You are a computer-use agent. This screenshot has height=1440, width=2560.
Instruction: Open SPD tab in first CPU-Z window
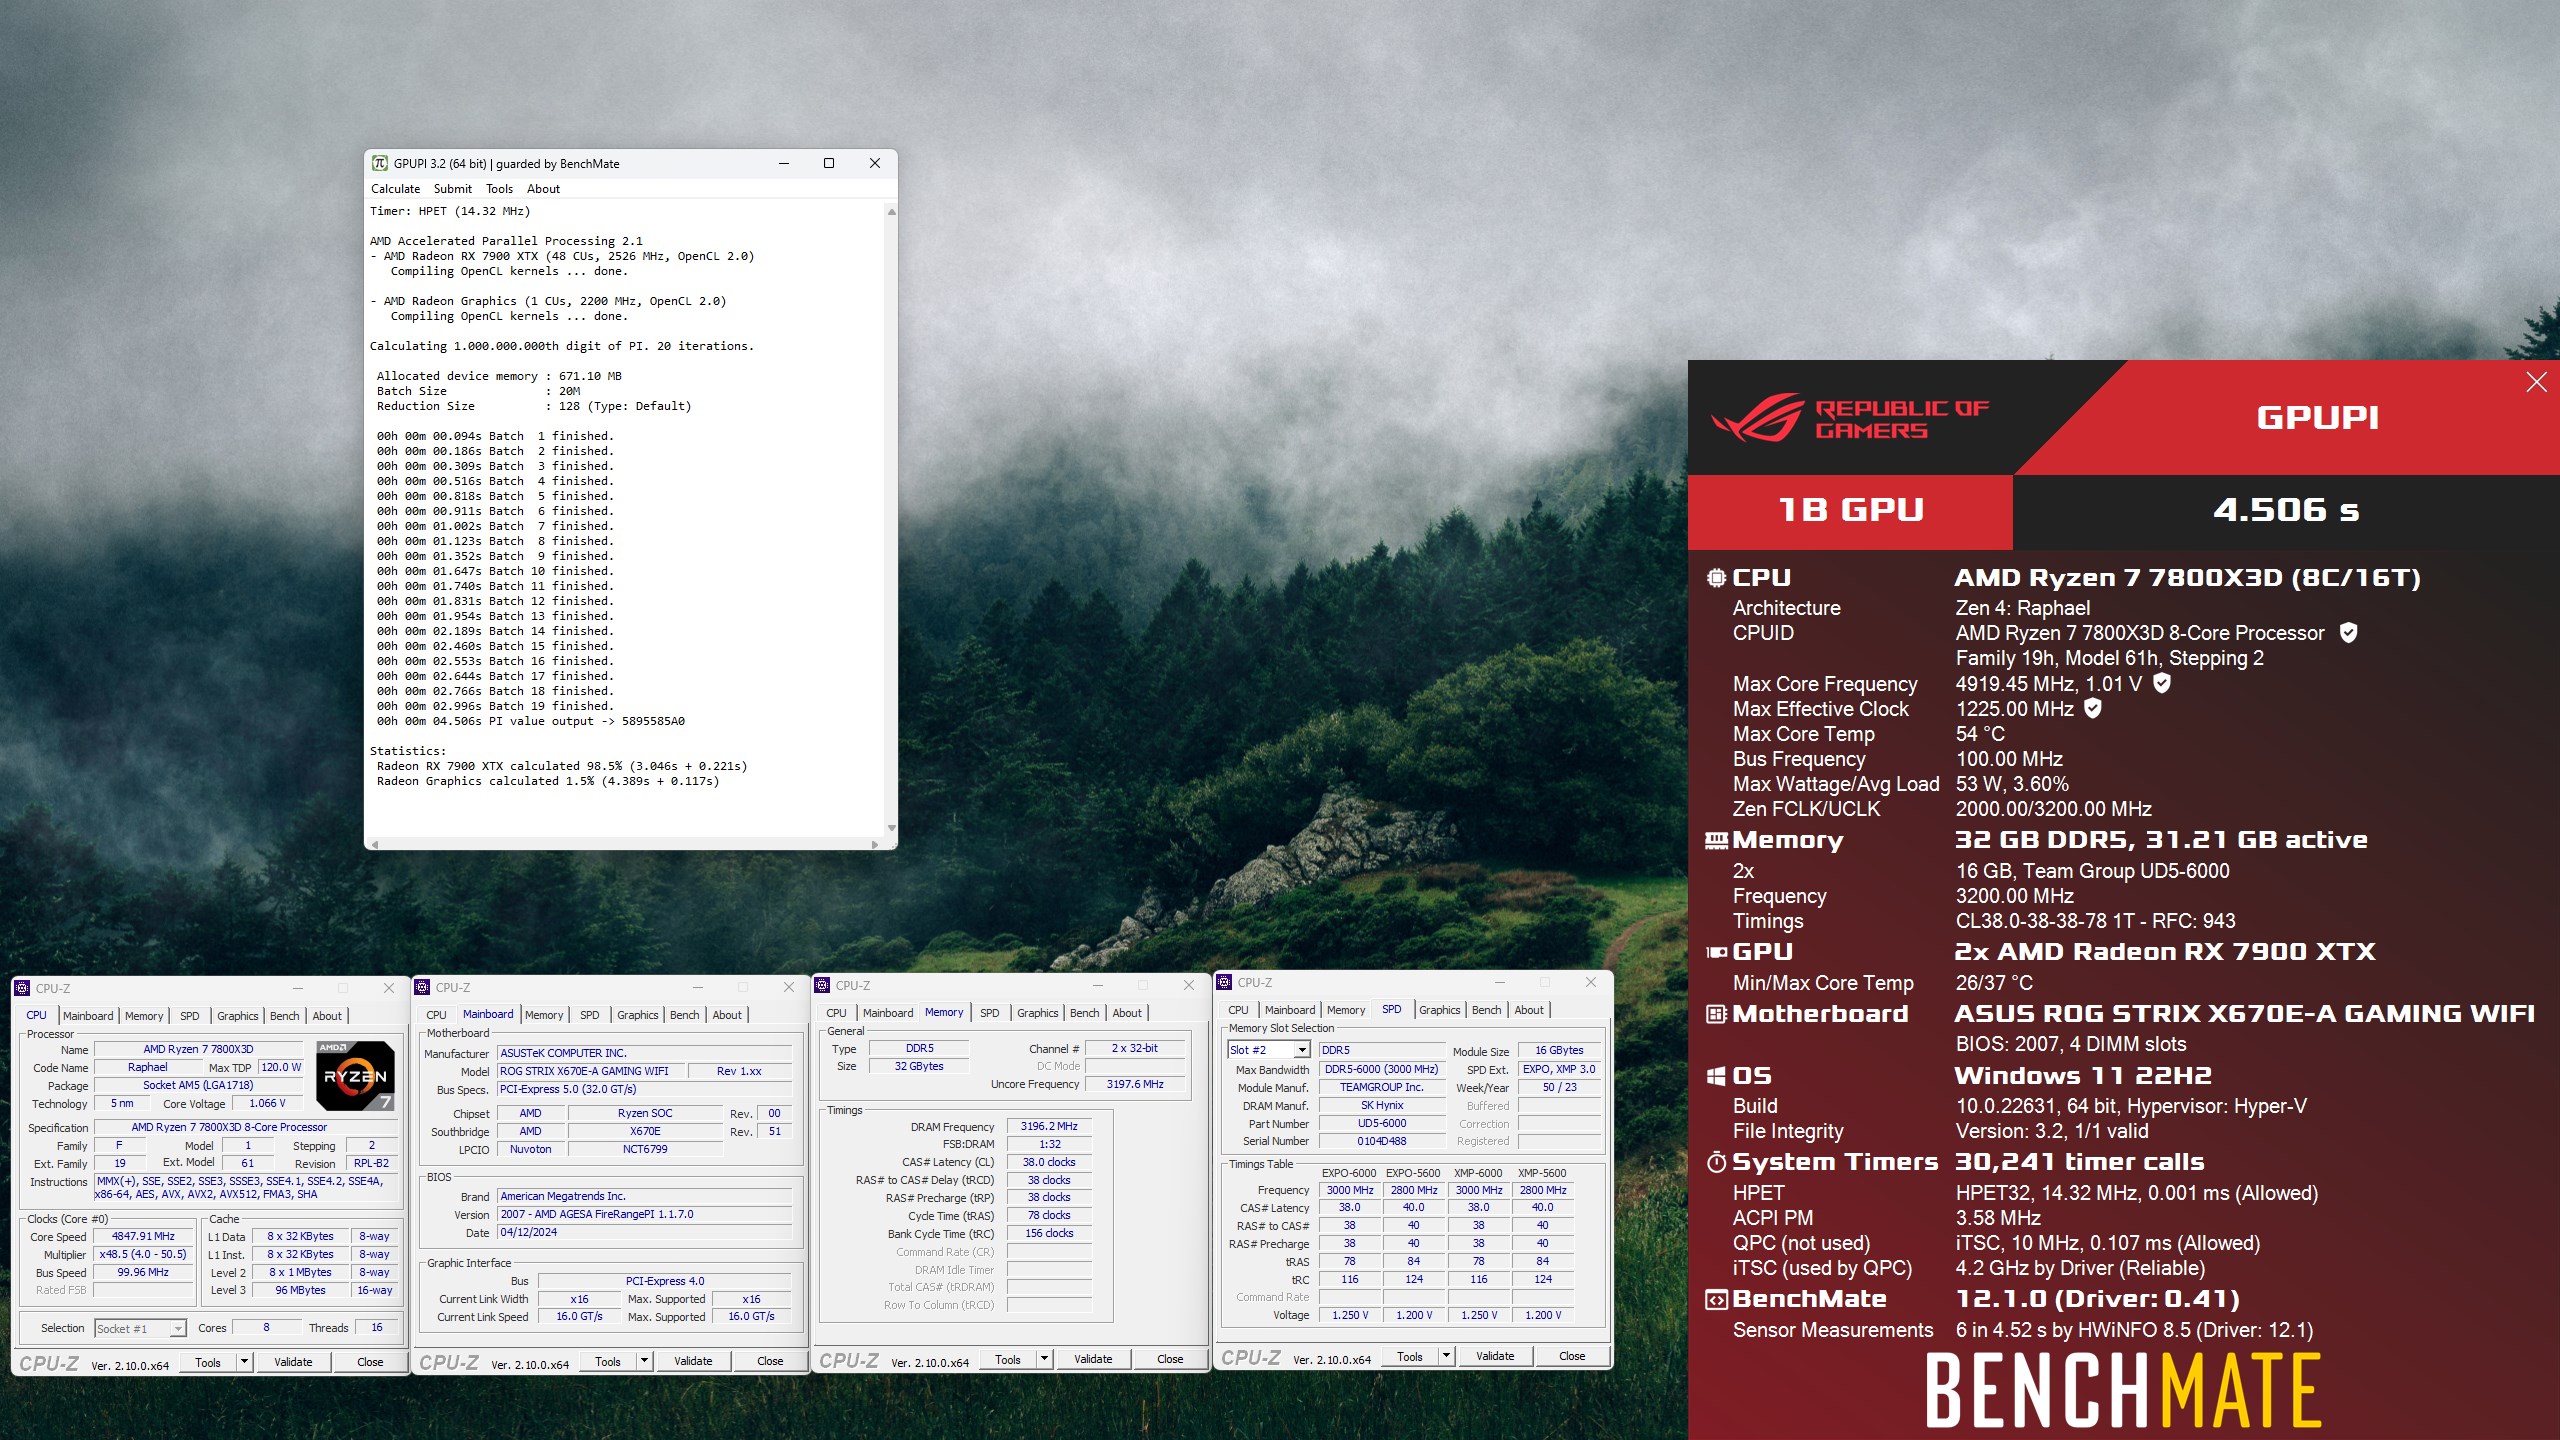(190, 1016)
